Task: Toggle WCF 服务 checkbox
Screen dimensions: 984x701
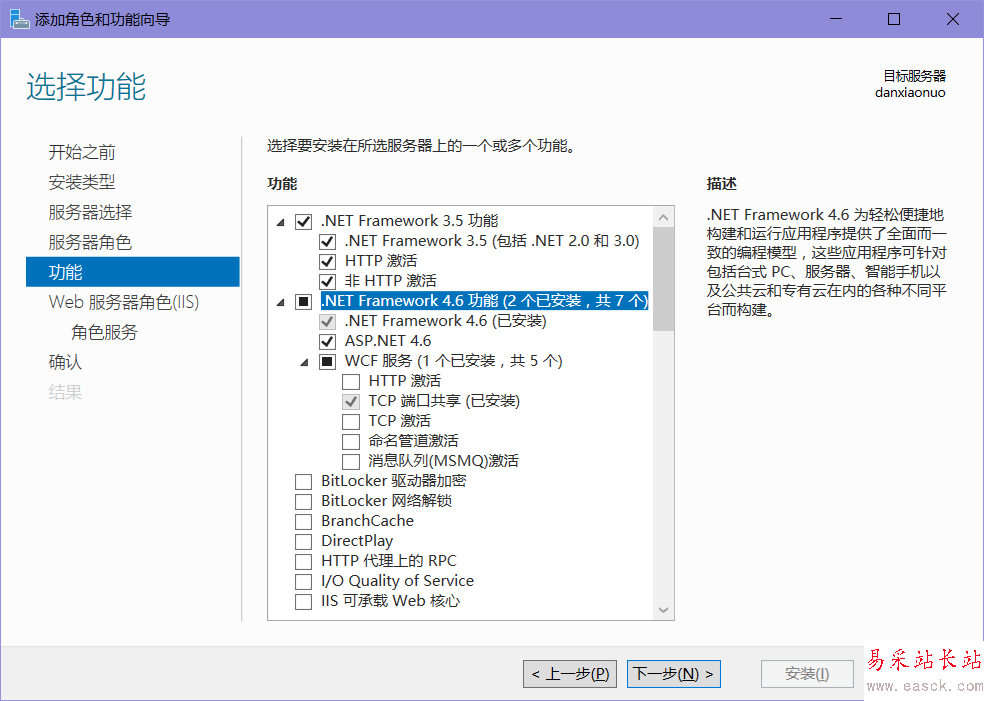Action: pos(328,361)
